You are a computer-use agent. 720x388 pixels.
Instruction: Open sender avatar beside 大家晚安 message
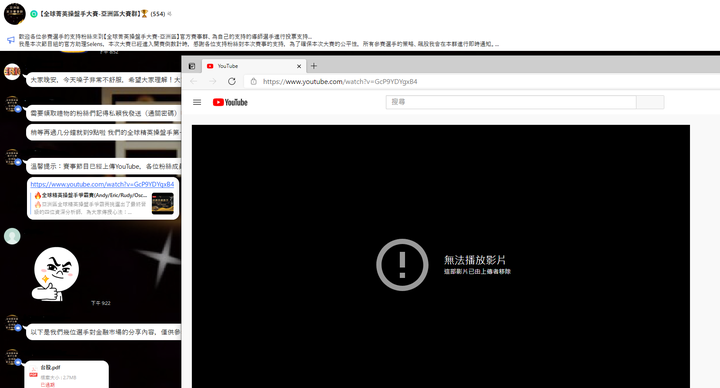[x=12, y=71]
